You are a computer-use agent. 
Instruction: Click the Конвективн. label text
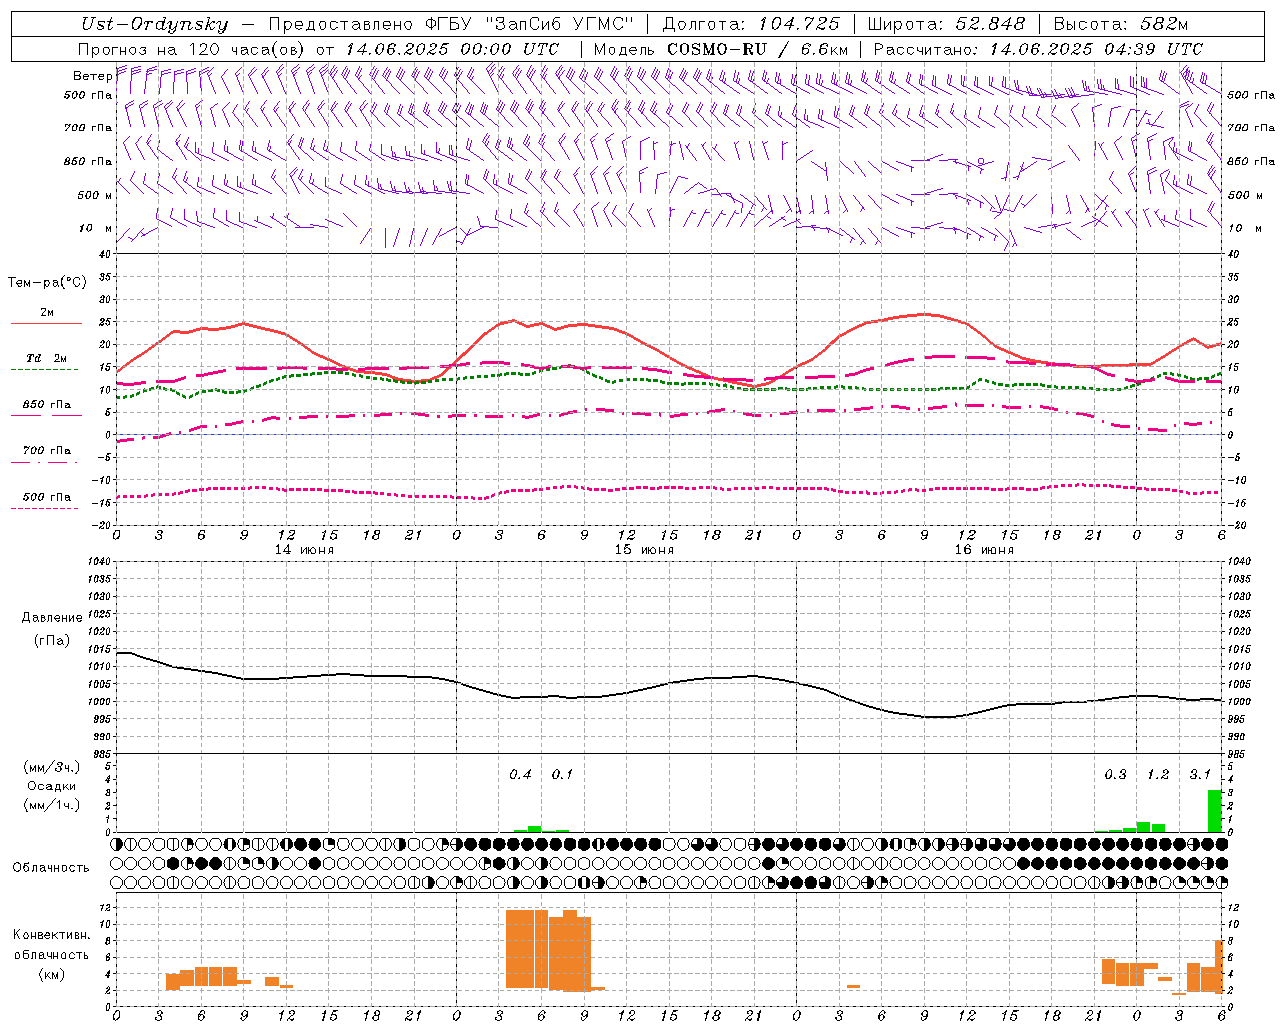(52, 935)
